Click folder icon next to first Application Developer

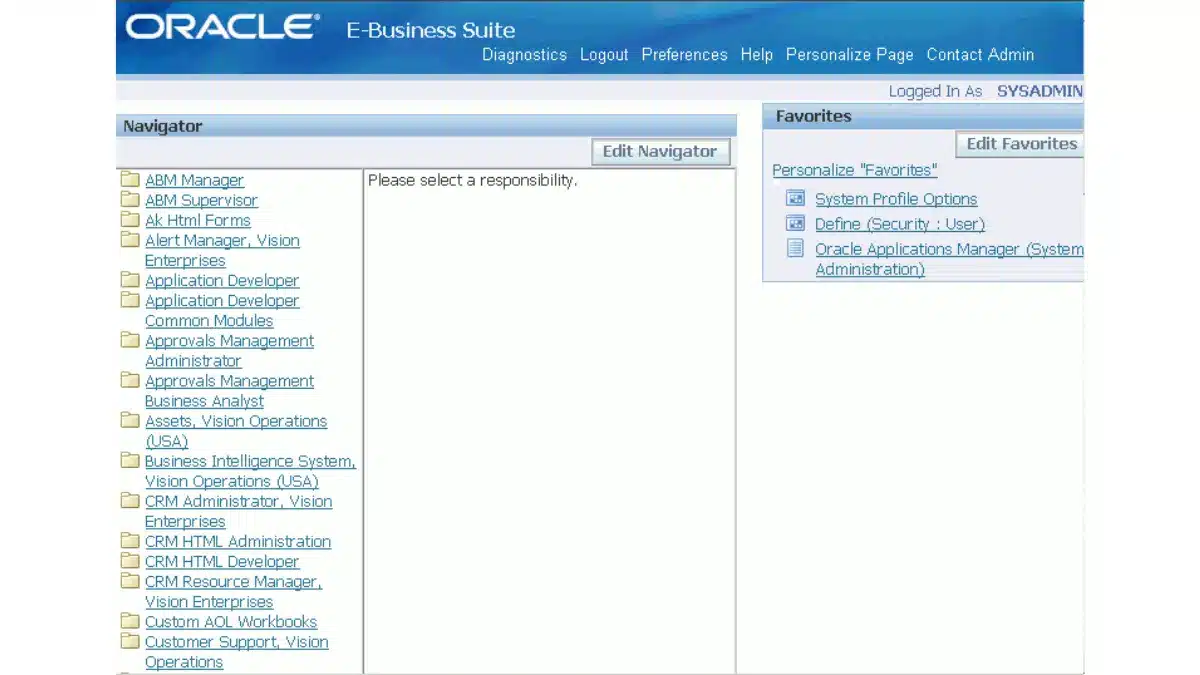(x=130, y=280)
